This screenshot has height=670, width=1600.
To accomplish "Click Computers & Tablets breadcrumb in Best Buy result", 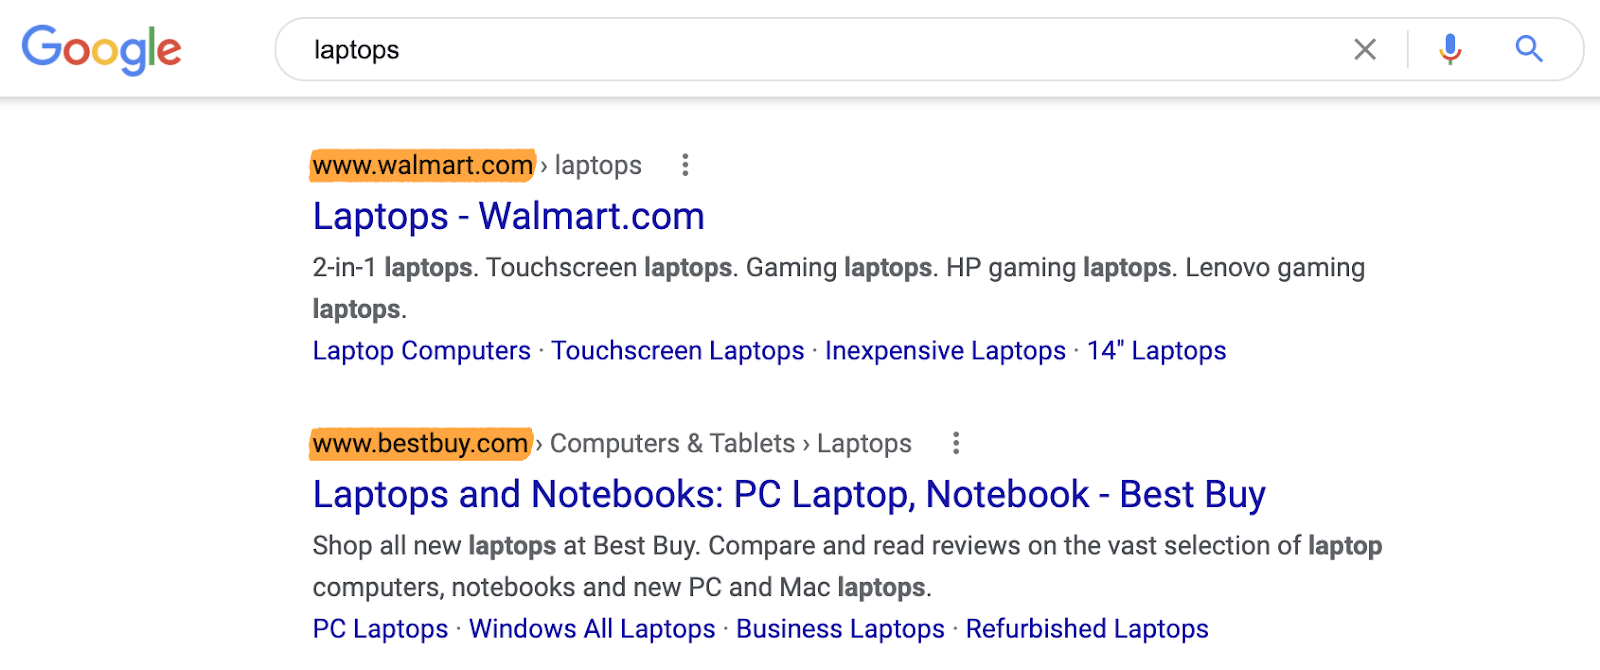I will (x=672, y=443).
